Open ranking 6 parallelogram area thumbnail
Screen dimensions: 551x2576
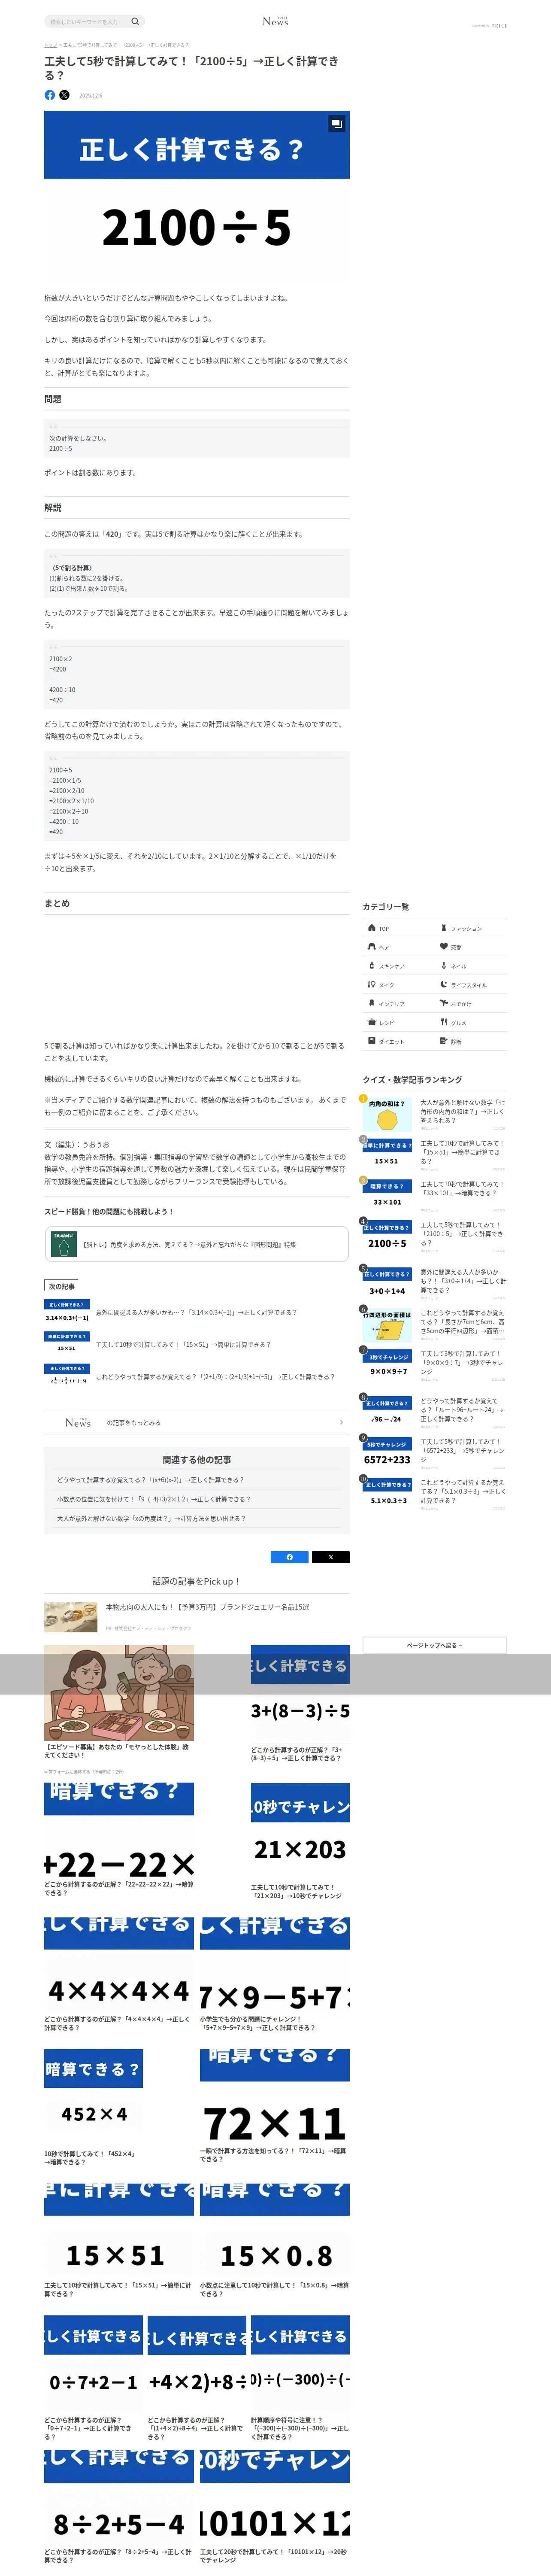pyautogui.click(x=387, y=1325)
